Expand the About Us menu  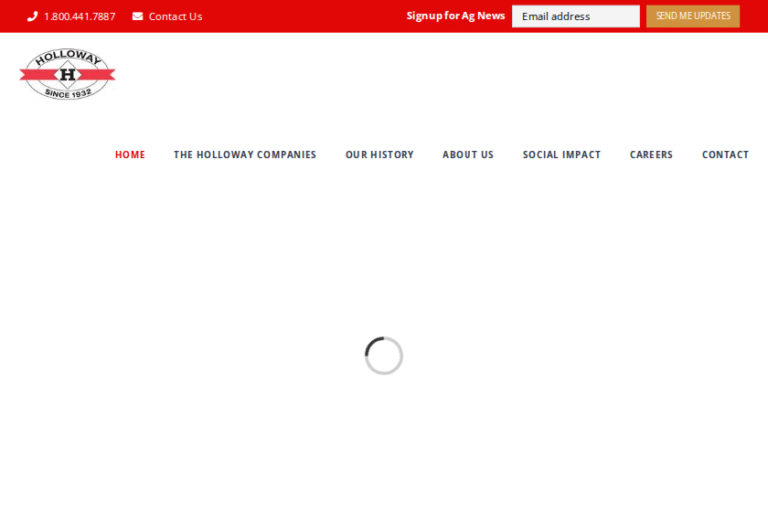click(x=468, y=155)
